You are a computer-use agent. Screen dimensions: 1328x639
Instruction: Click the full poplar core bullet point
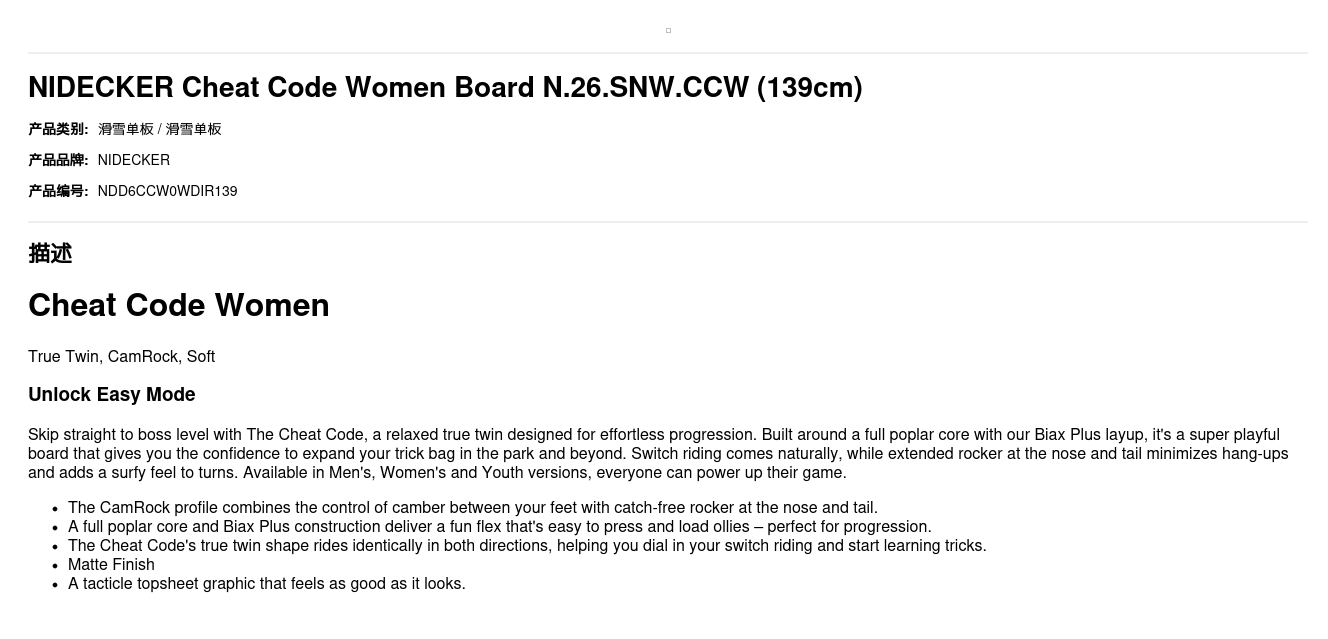499,527
